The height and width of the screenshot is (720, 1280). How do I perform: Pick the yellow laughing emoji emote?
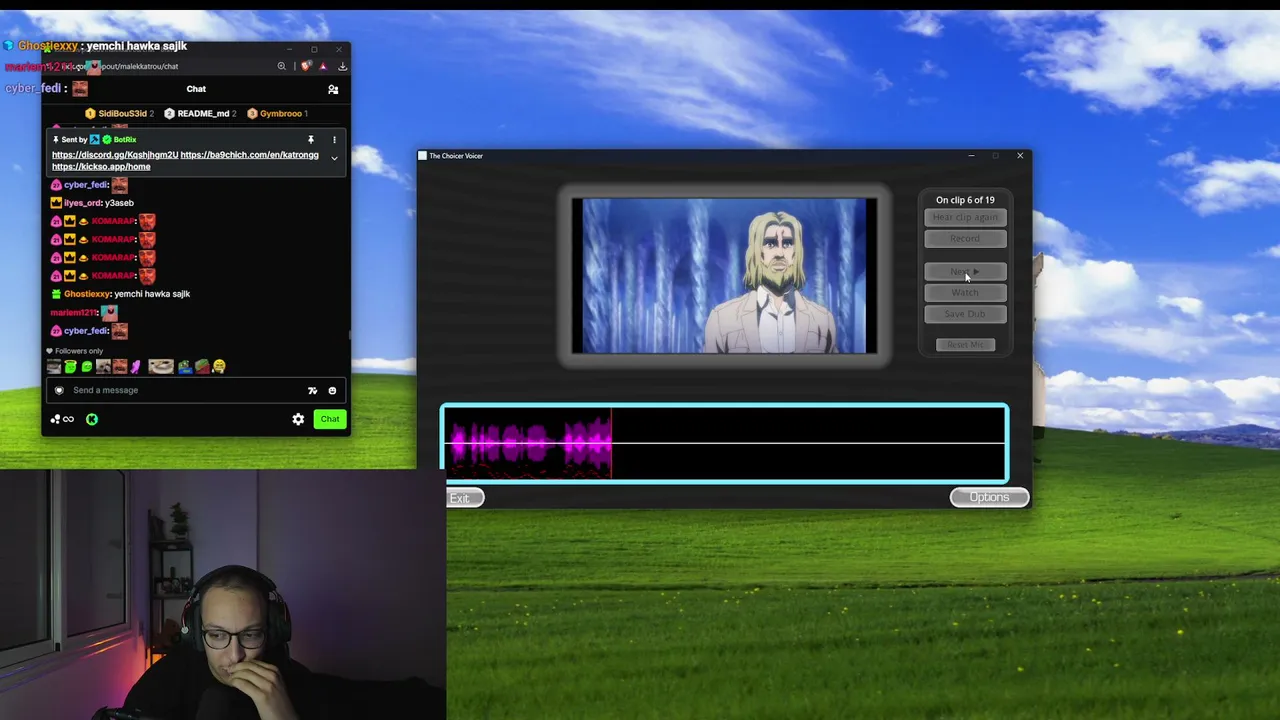click(x=219, y=367)
